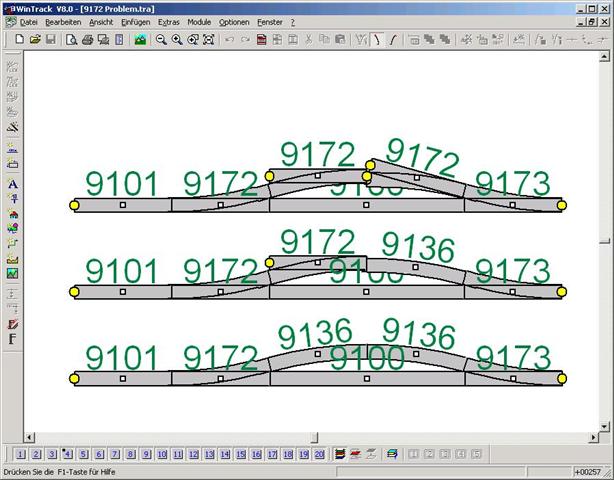
Task: Toggle layer 3 button
Action: pyautogui.click(x=52, y=454)
